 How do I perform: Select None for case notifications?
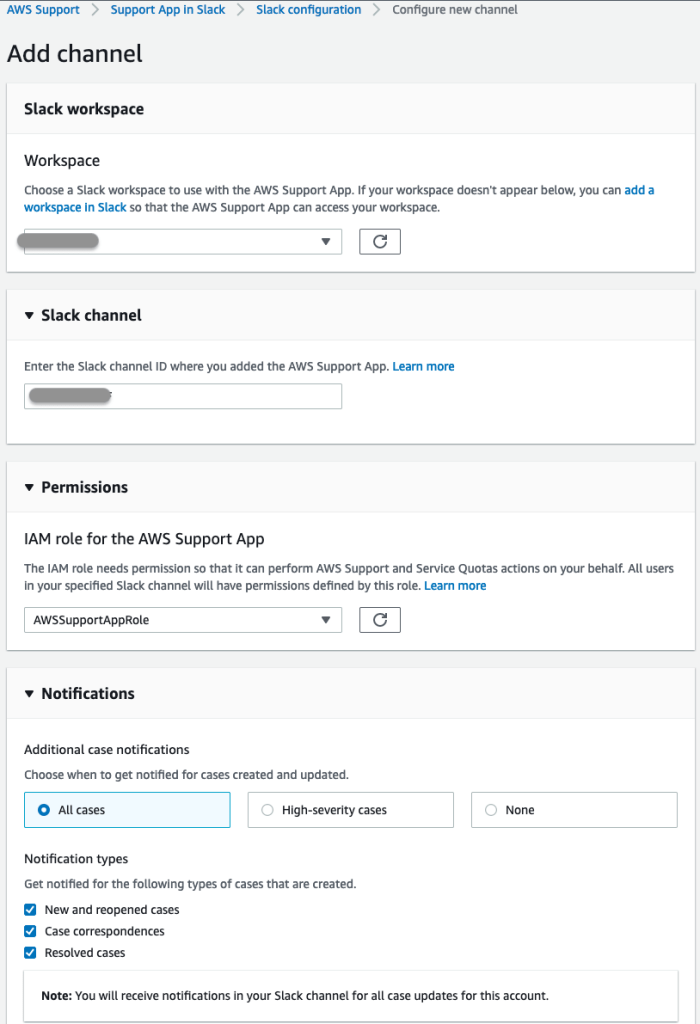[x=491, y=810]
